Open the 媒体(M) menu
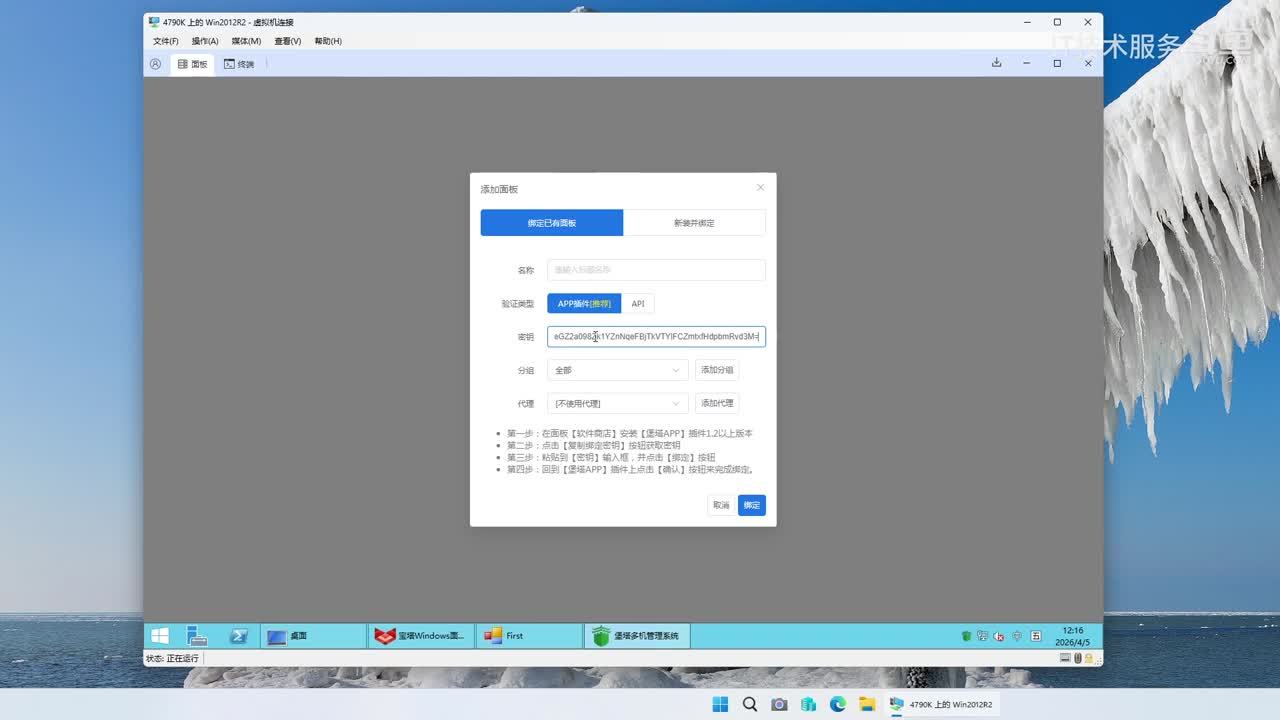Viewport: 1280px width, 720px height. click(246, 41)
